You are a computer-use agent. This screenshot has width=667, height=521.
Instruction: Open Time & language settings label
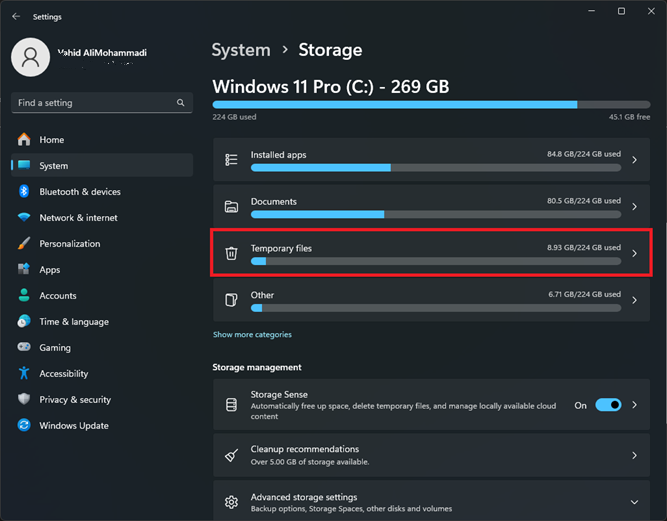click(74, 322)
